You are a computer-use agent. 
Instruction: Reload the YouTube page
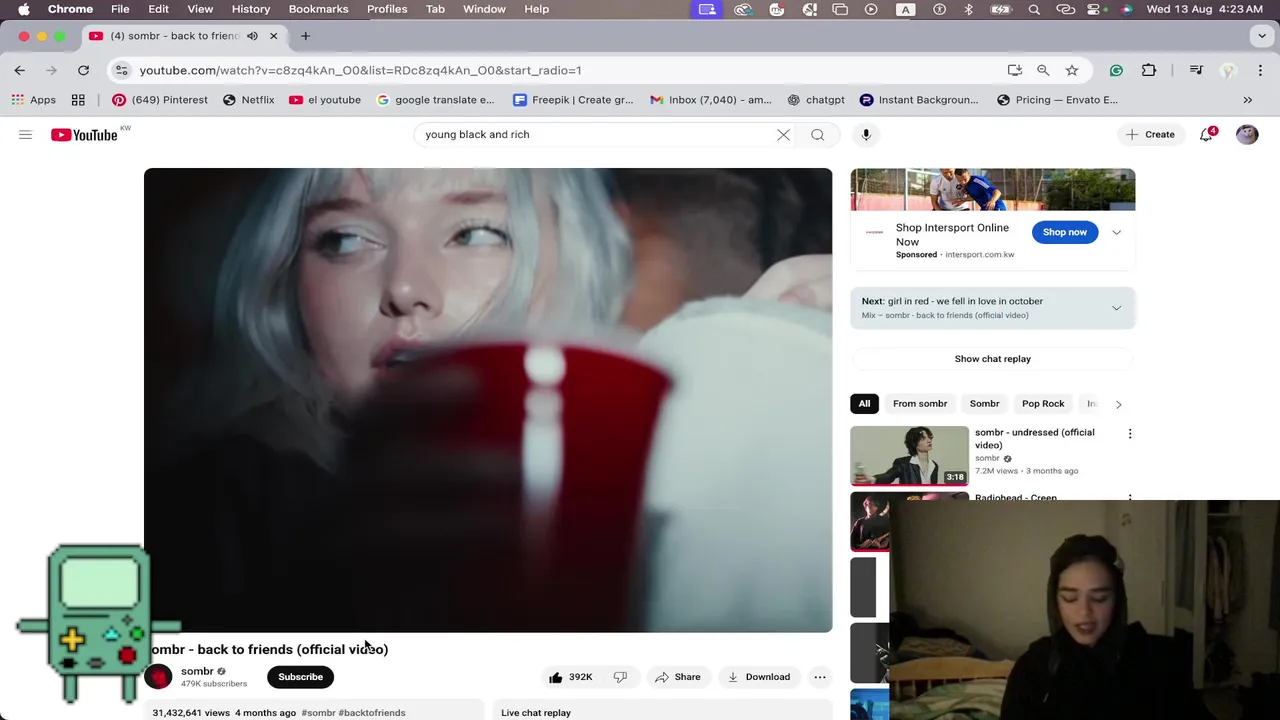[84, 70]
